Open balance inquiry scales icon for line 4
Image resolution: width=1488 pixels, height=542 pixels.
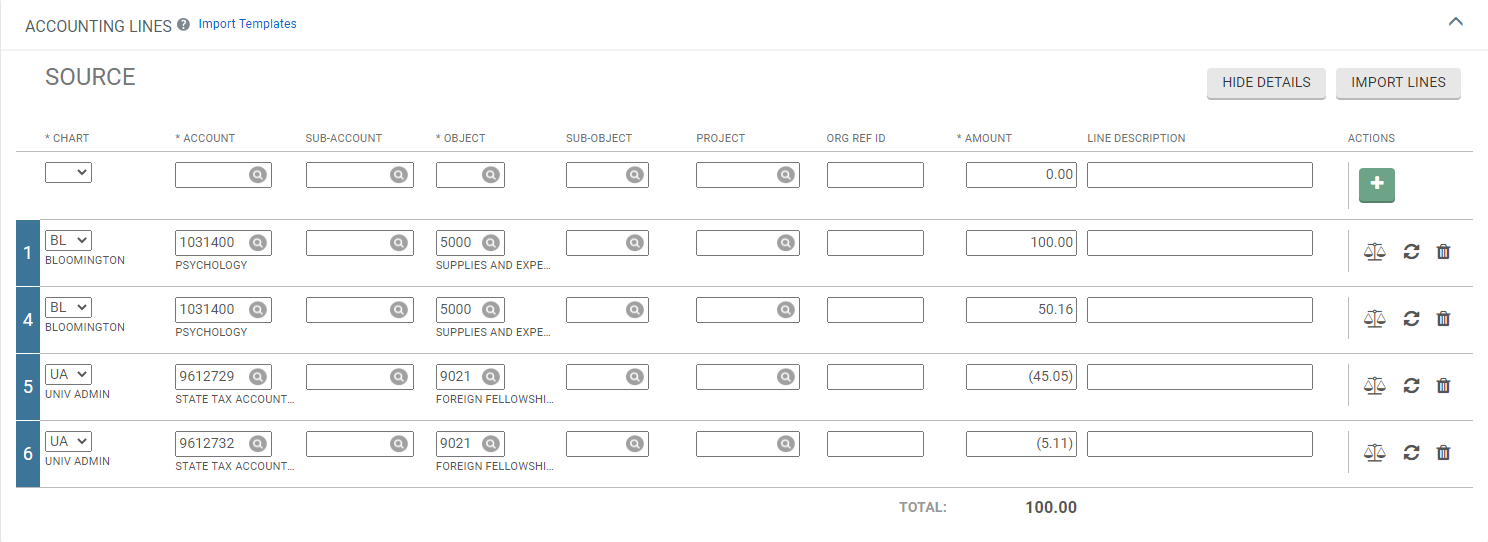1375,319
